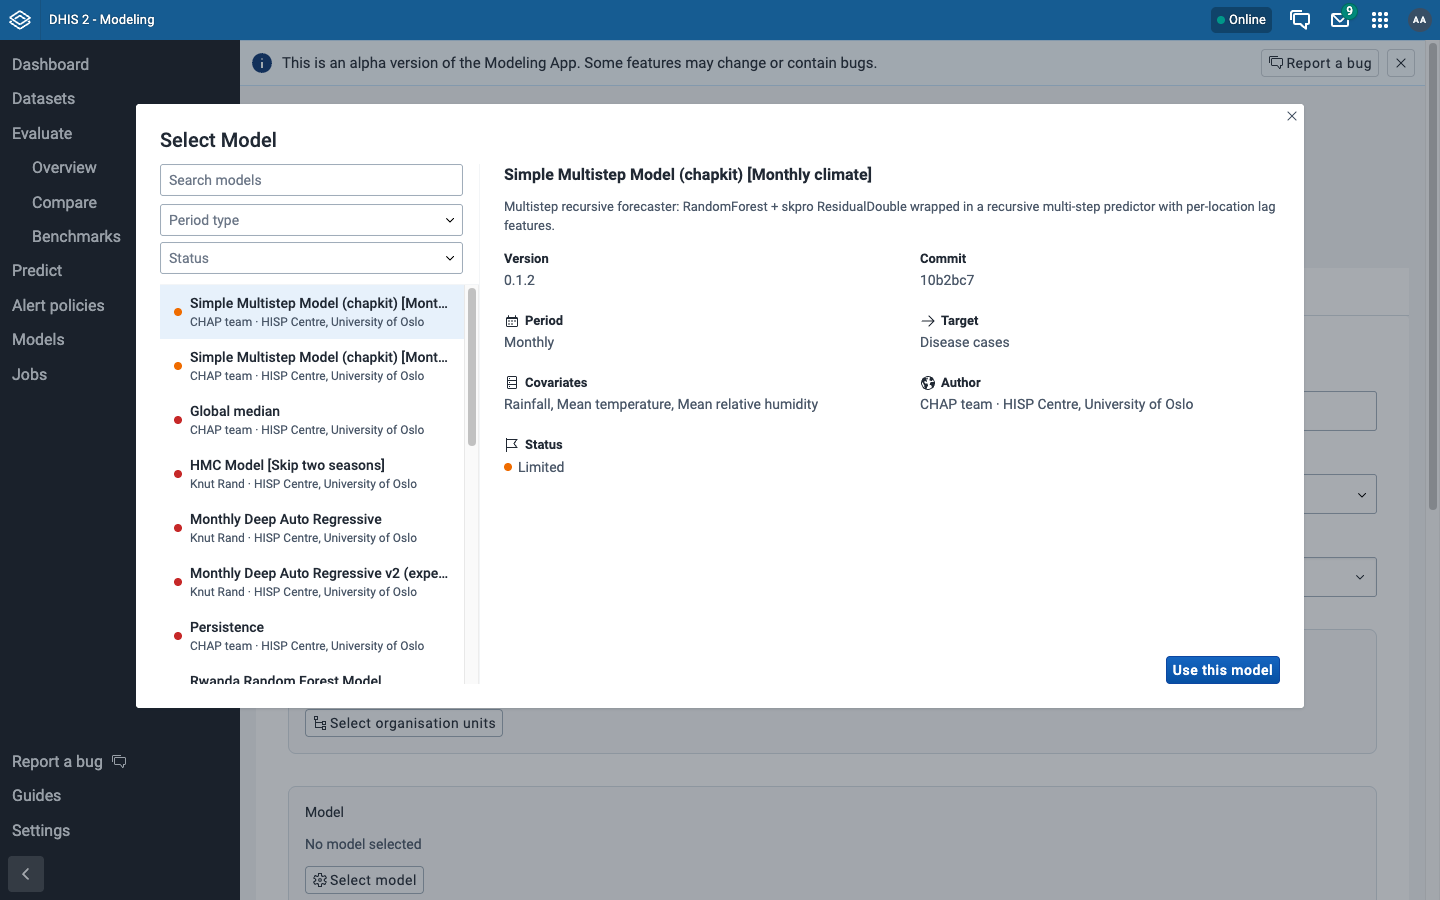Click the DHIS 2 logo icon

[x=20, y=20]
